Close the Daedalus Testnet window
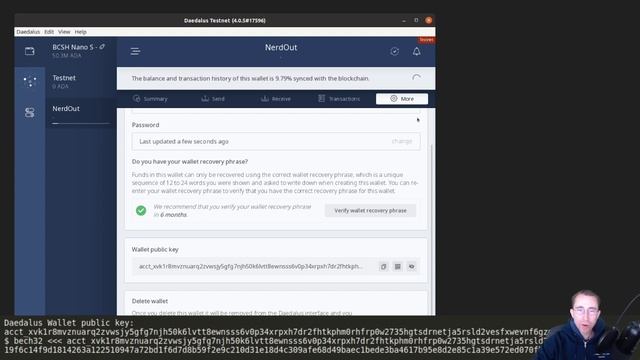This screenshot has width=640, height=360. coord(429,20)
